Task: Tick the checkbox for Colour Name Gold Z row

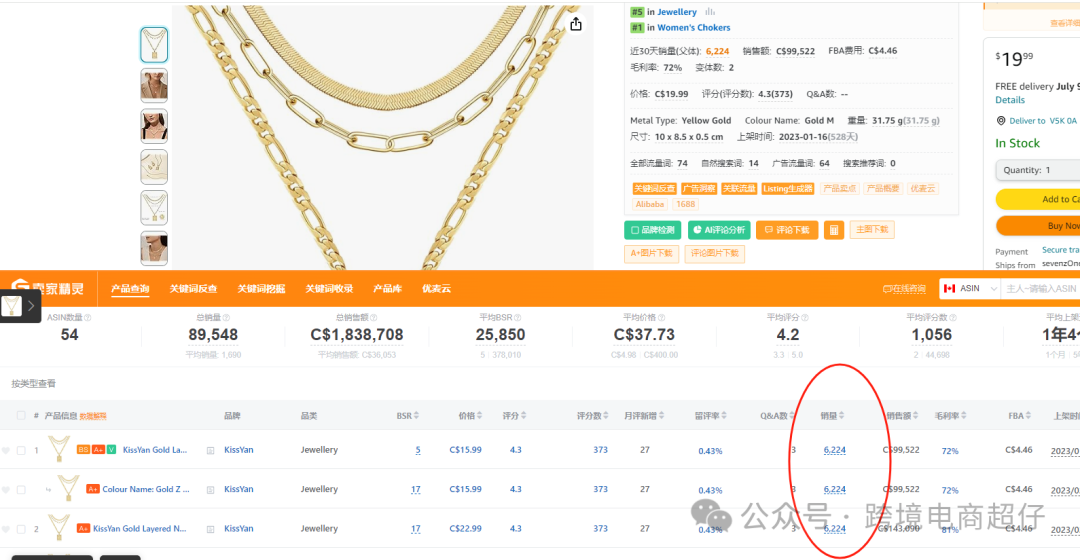Action: pos(21,490)
